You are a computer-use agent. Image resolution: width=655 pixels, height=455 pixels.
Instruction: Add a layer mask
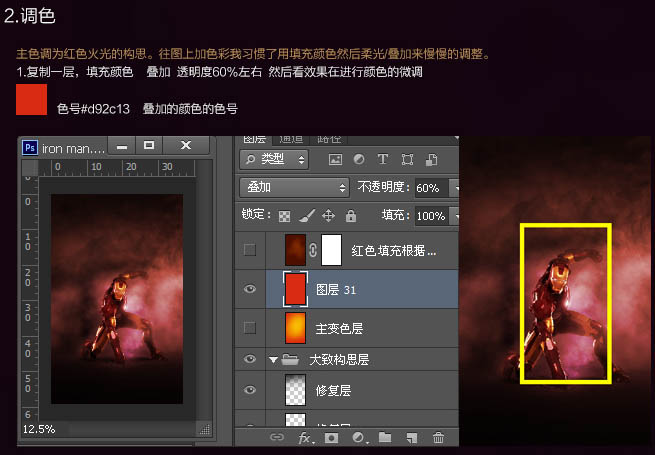click(332, 437)
